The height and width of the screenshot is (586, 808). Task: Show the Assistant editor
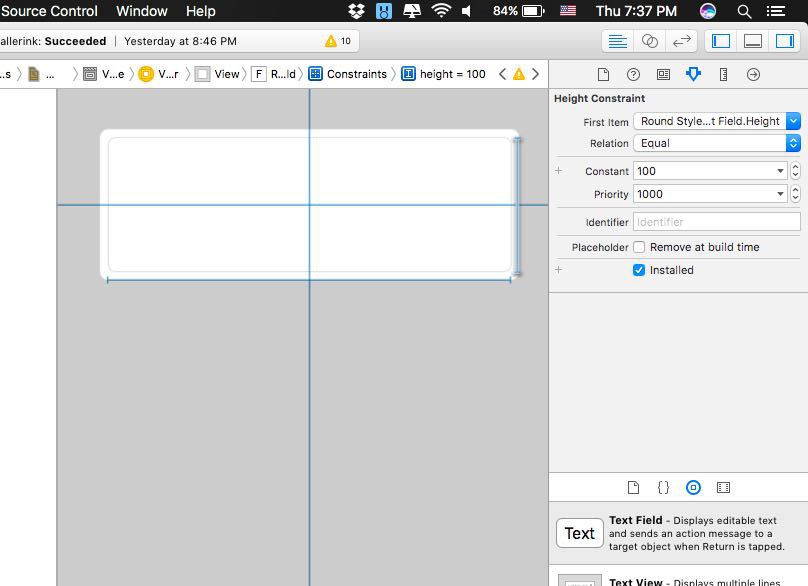649,41
